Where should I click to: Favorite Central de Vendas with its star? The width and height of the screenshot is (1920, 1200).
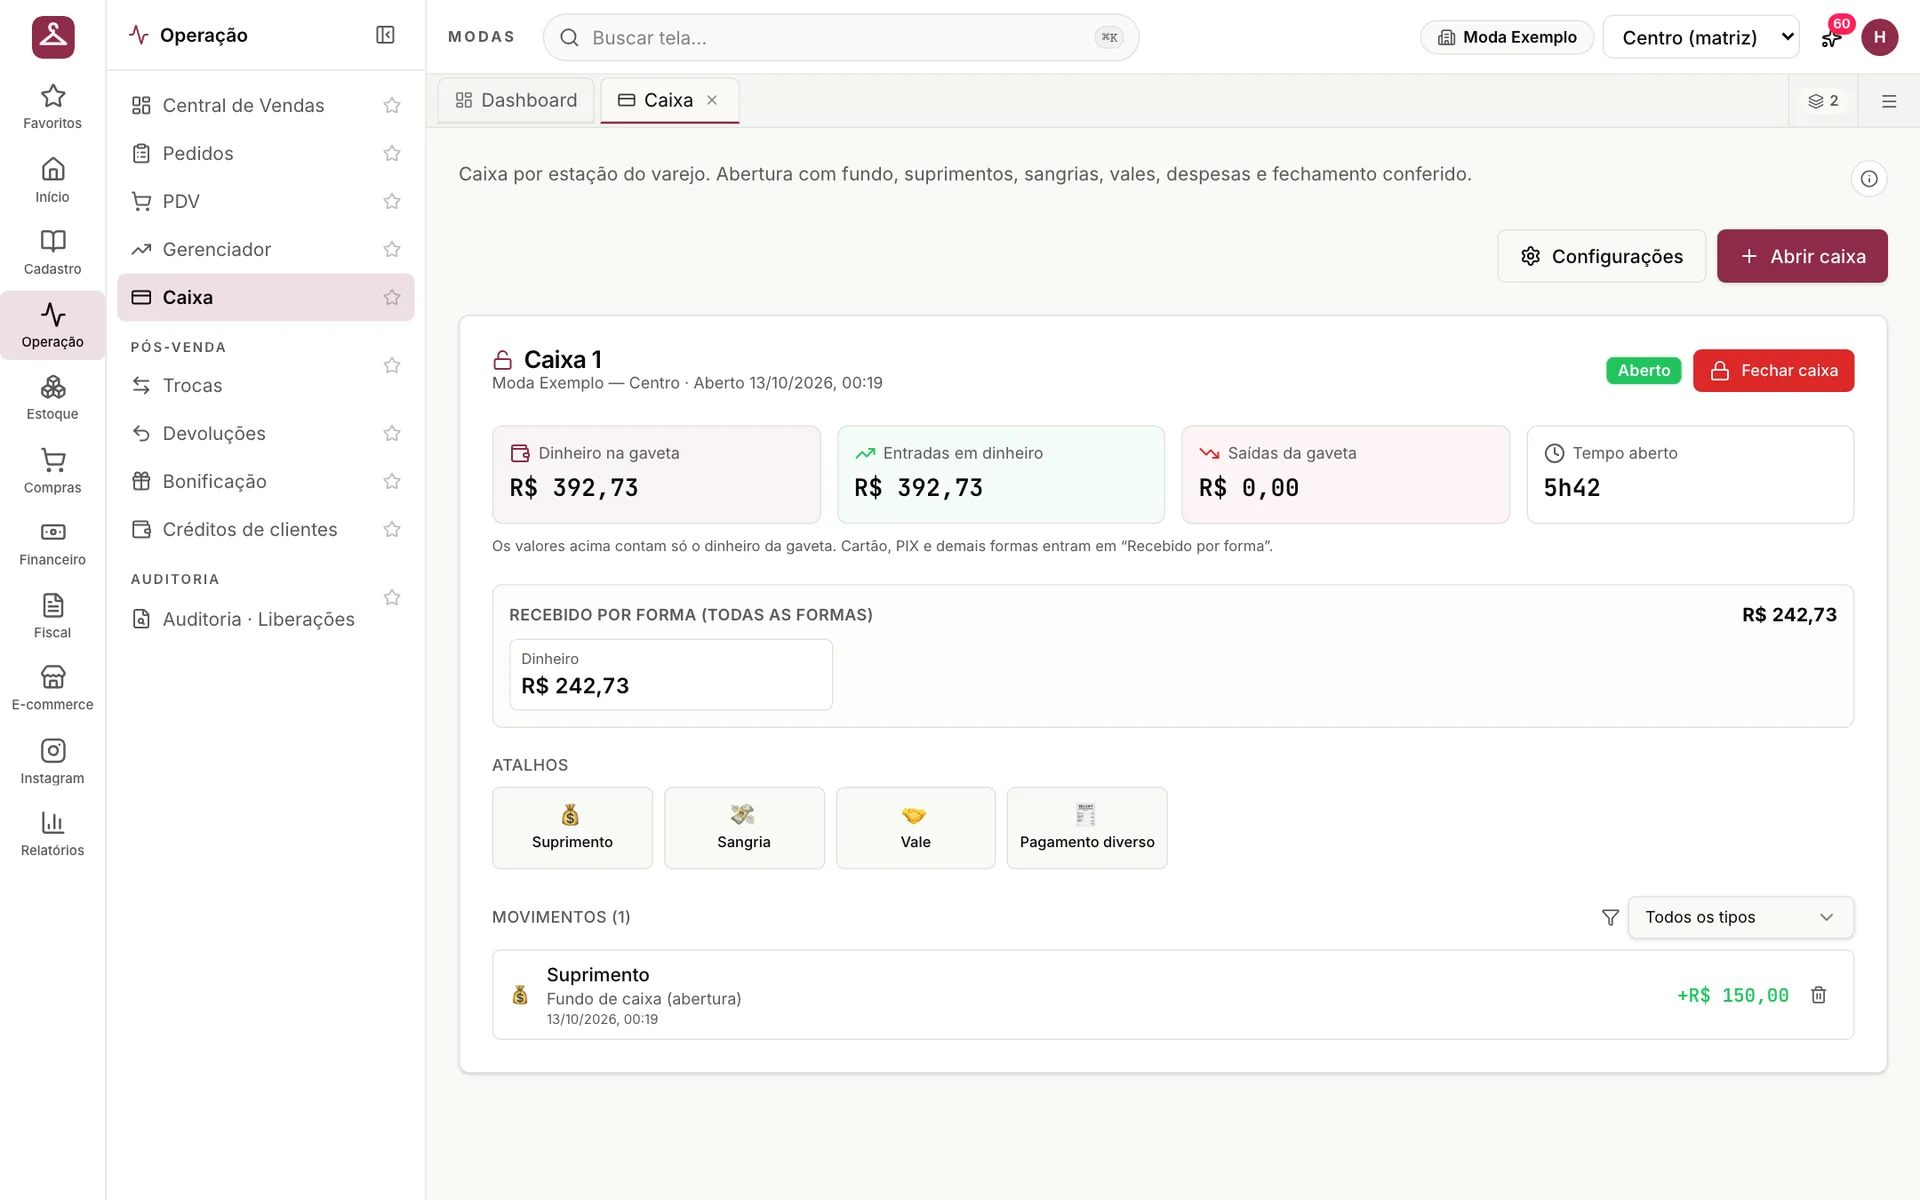tap(392, 105)
